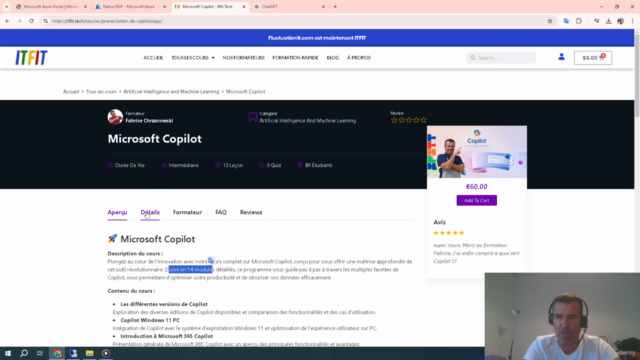640x360 pixels.
Task: Open the ACCUEIL menu item
Action: [x=153, y=58]
